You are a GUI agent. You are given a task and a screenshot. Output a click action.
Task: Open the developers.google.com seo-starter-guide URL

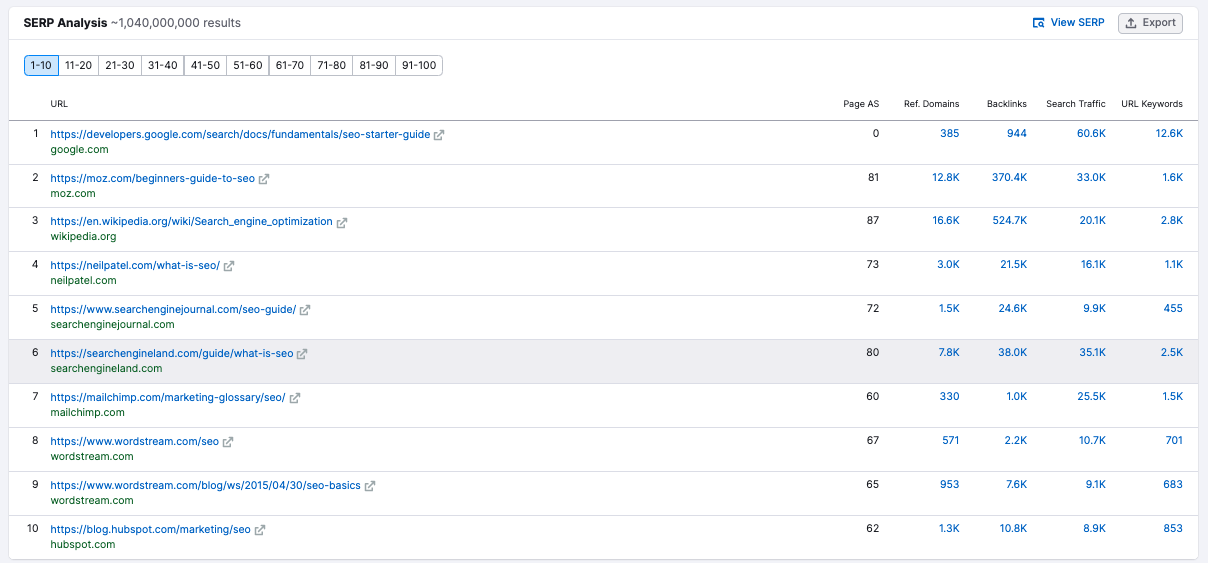pyautogui.click(x=240, y=134)
